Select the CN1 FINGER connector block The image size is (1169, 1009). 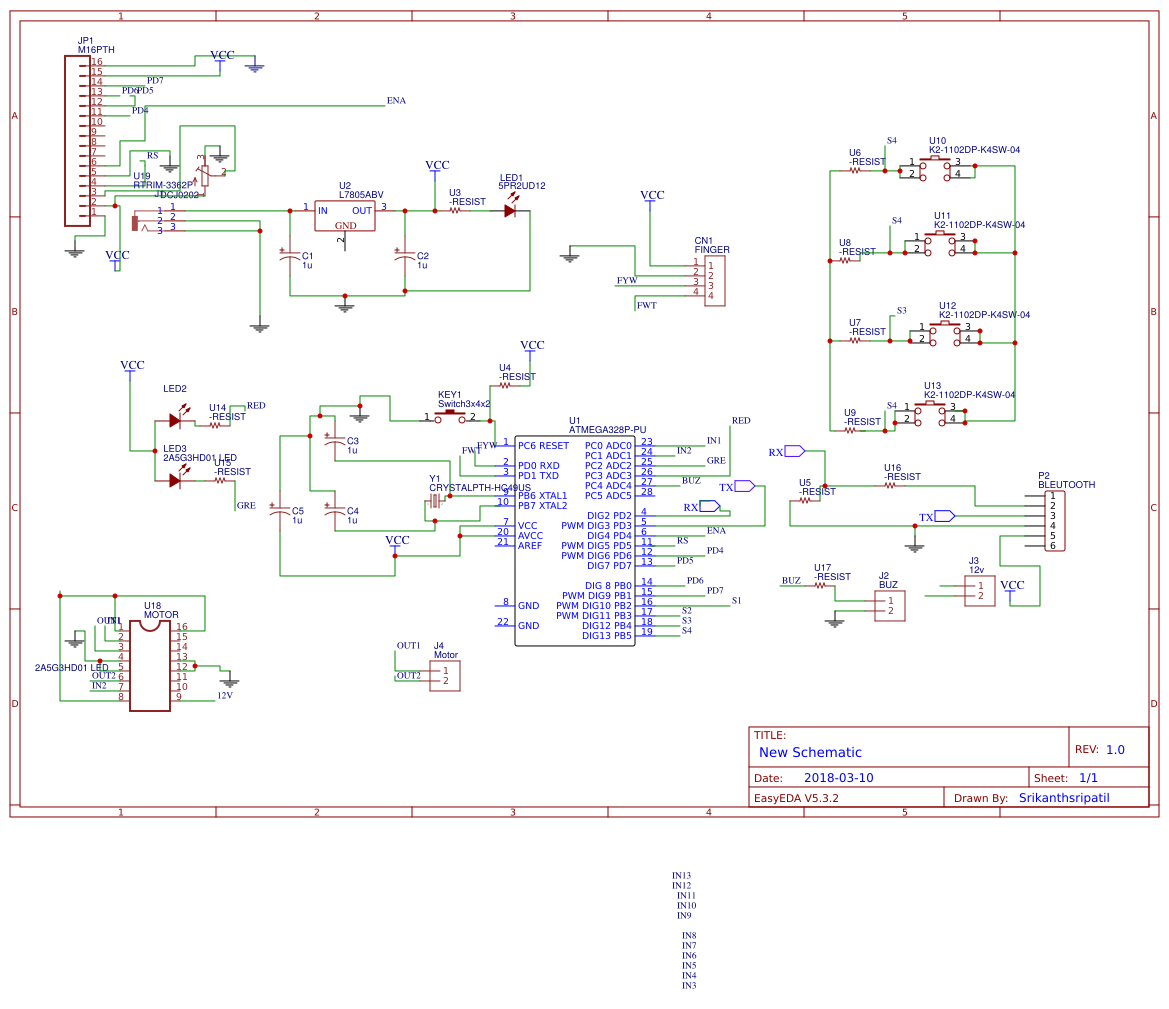tap(714, 281)
